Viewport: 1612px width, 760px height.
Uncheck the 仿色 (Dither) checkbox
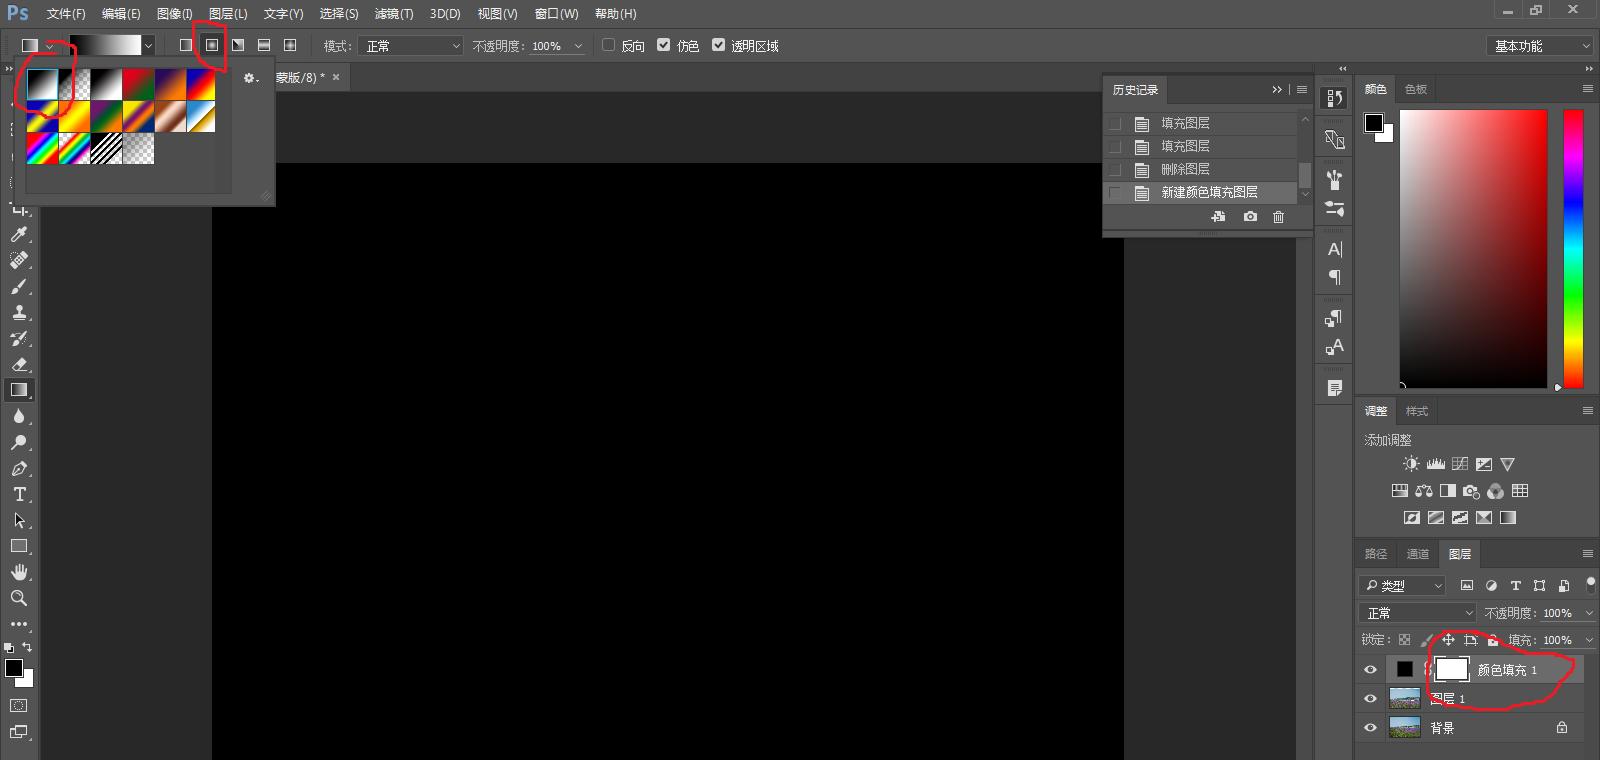(x=663, y=45)
